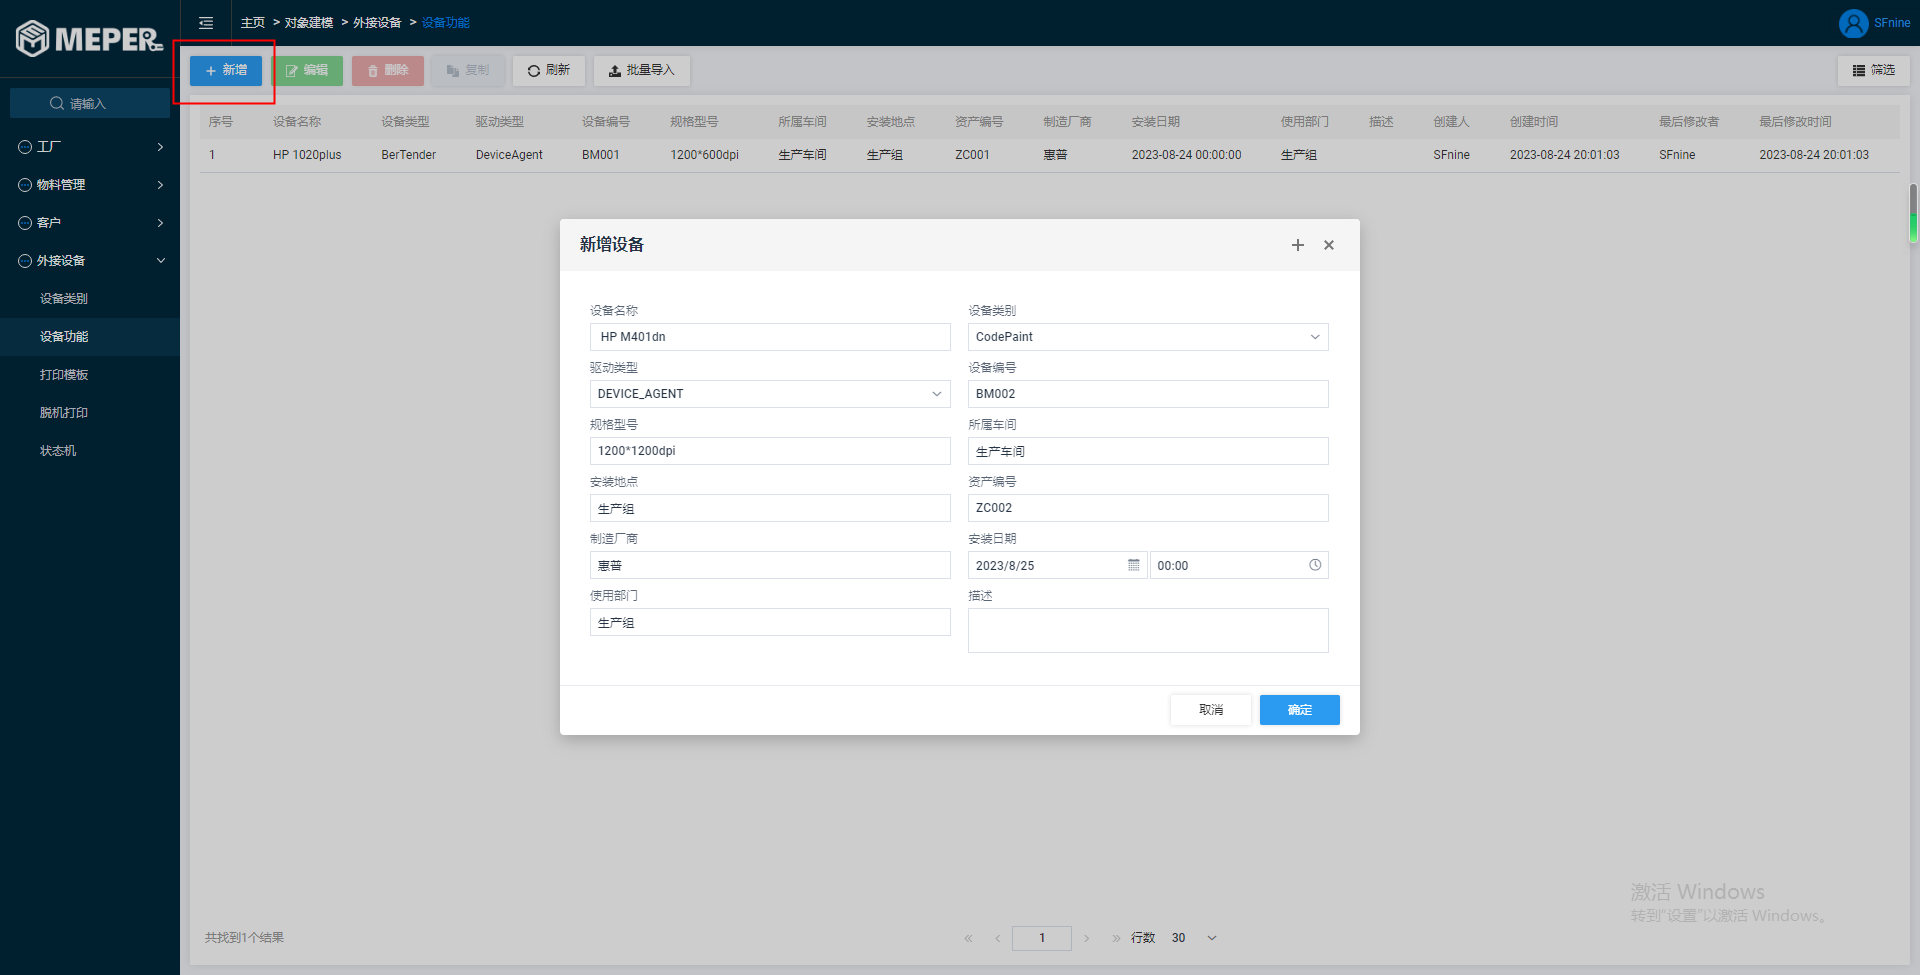
Task: Click the 外接设备 breadcrumb
Action: [377, 23]
